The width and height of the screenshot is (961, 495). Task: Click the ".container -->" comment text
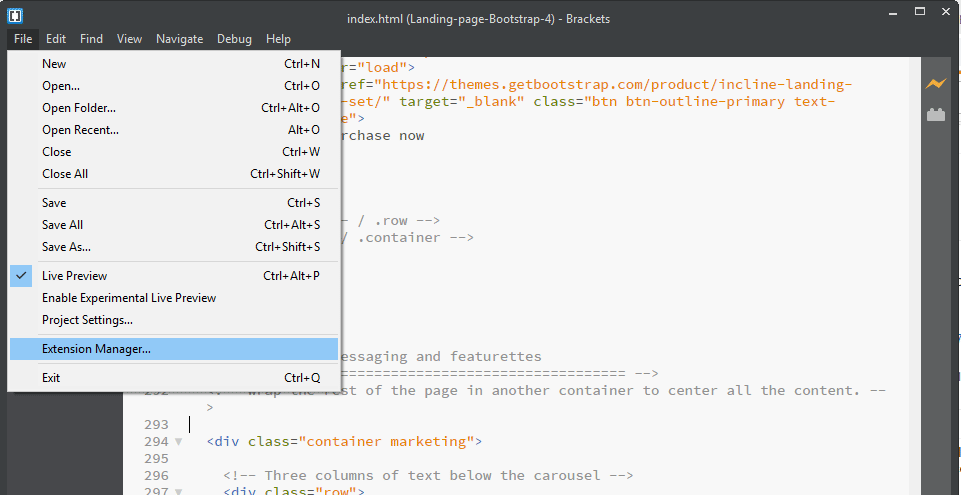tap(416, 237)
